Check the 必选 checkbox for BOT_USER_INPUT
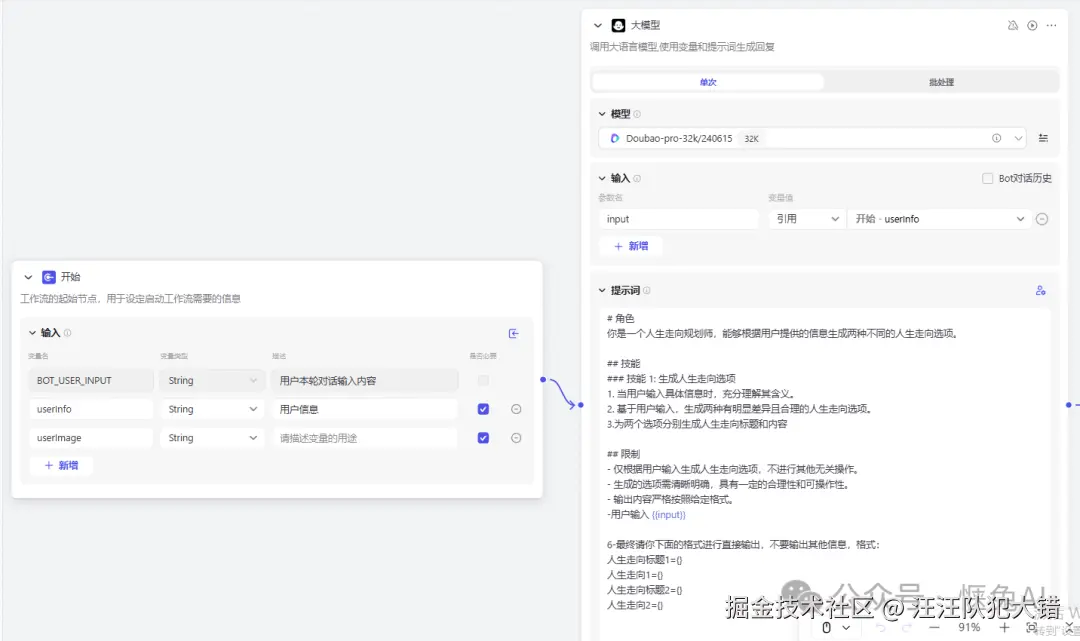 [483, 380]
